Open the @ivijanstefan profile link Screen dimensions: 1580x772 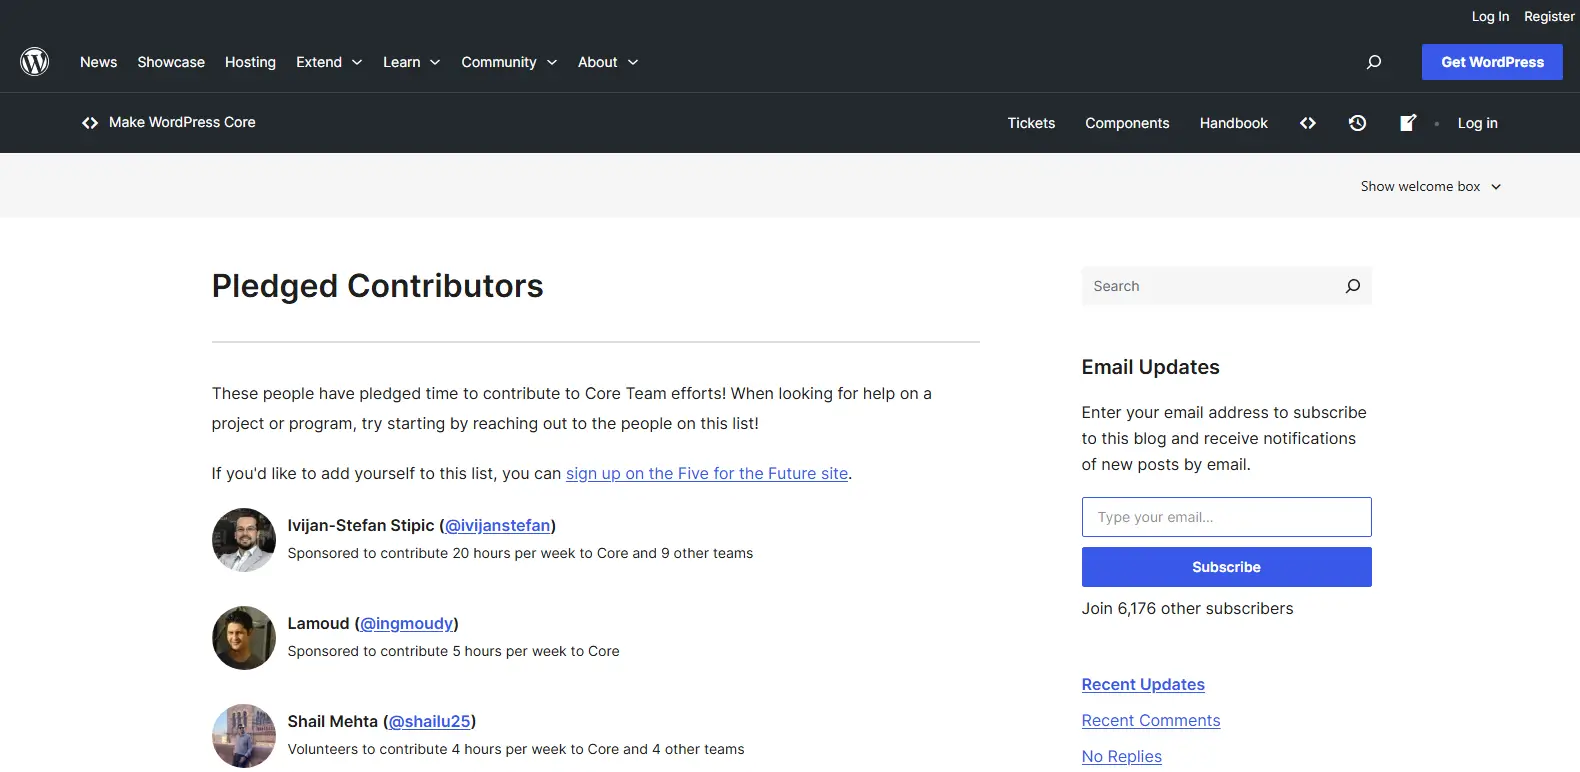(x=498, y=525)
